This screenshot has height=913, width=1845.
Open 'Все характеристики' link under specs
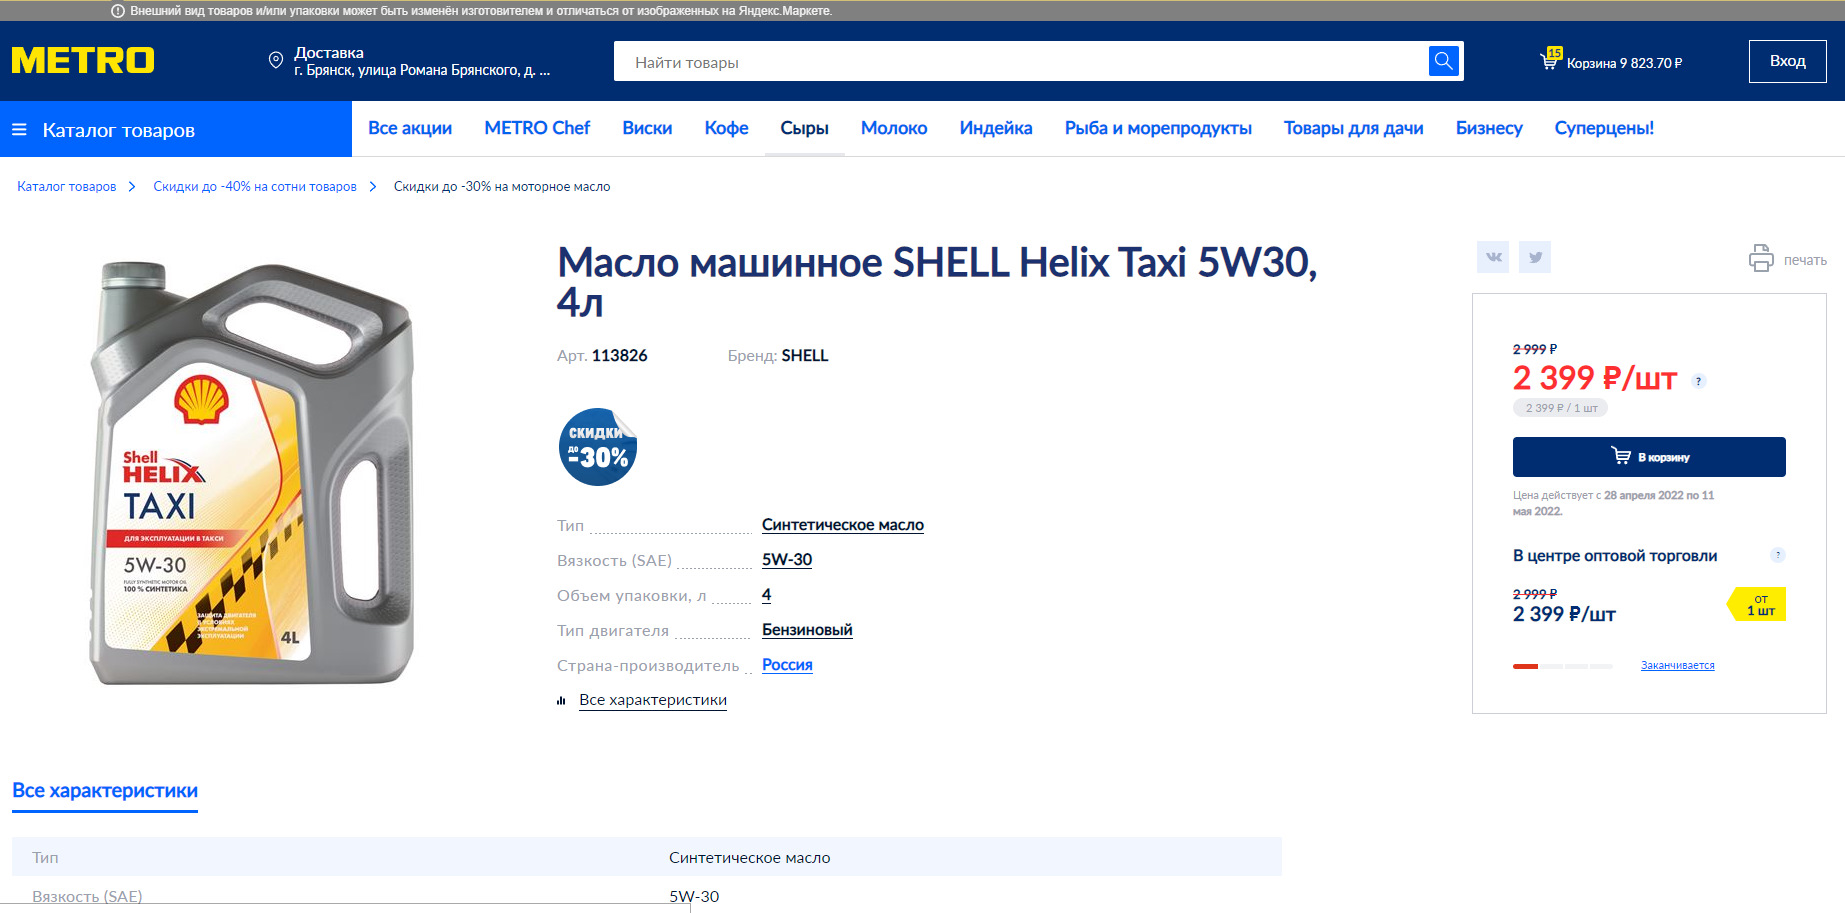(653, 700)
